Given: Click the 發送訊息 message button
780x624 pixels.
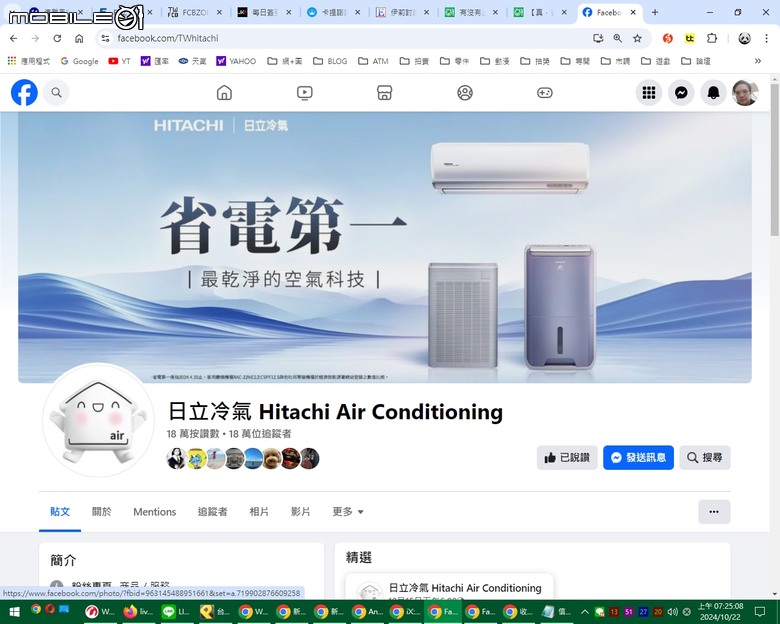Looking at the screenshot, I should click(x=638, y=457).
